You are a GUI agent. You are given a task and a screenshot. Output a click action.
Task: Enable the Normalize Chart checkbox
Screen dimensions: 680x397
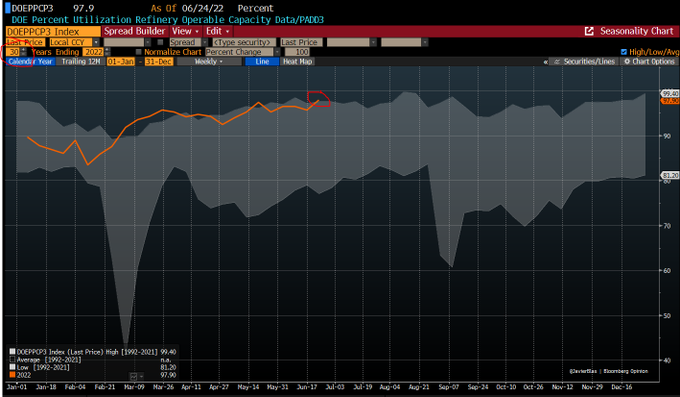point(139,52)
